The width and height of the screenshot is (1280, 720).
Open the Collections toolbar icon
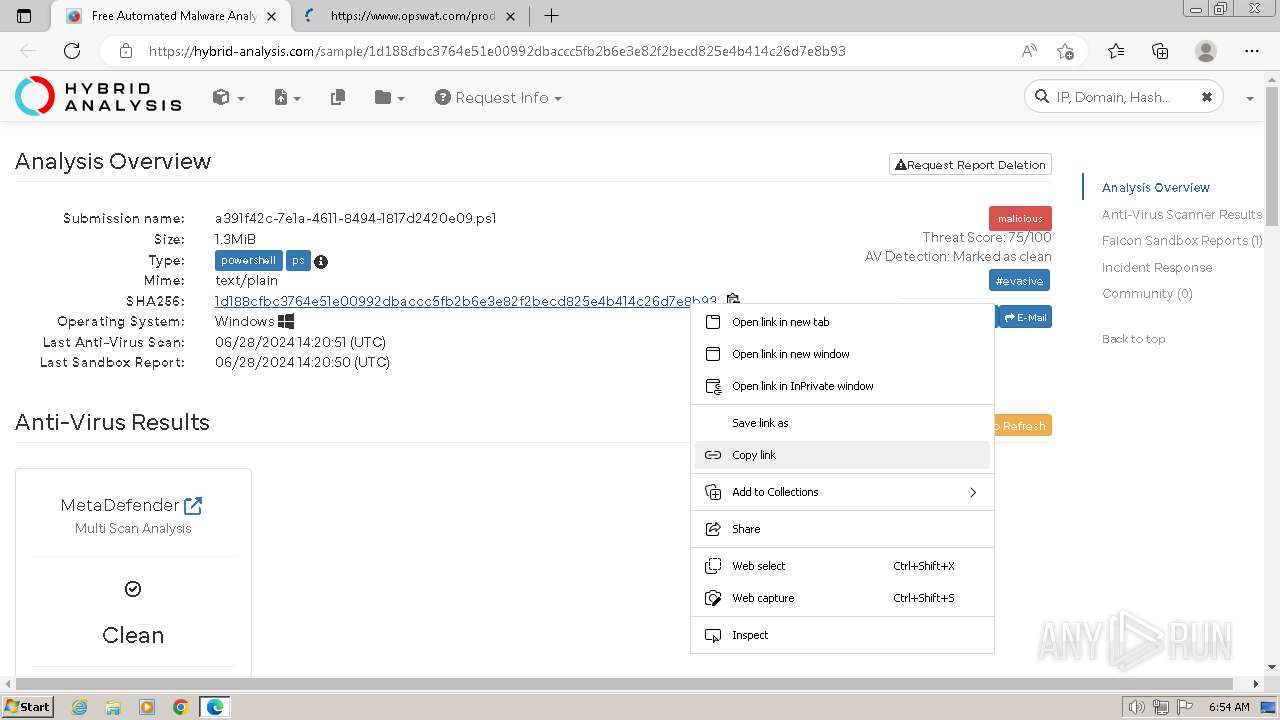tap(1160, 51)
